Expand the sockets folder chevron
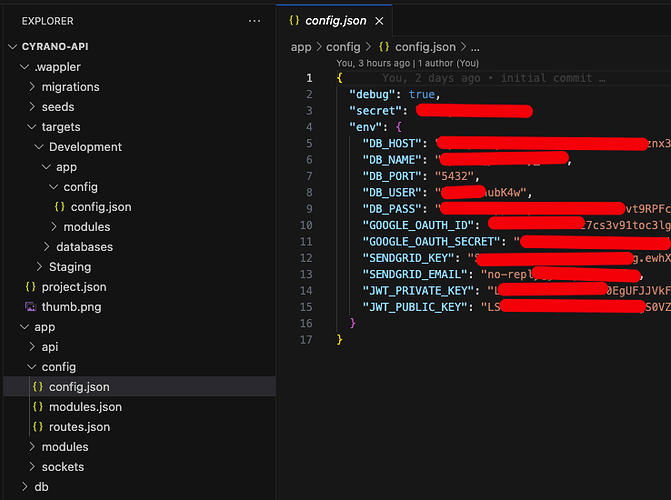This screenshot has height=500, width=671. [x=32, y=467]
